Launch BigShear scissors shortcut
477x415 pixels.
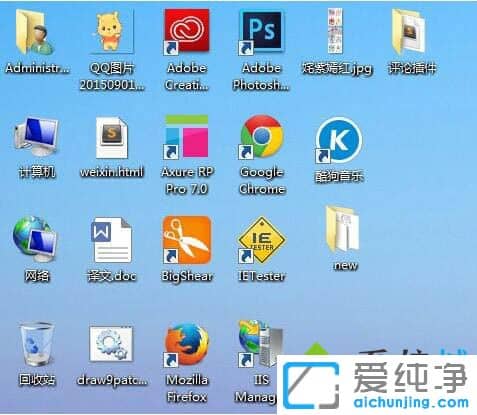[x=187, y=240]
